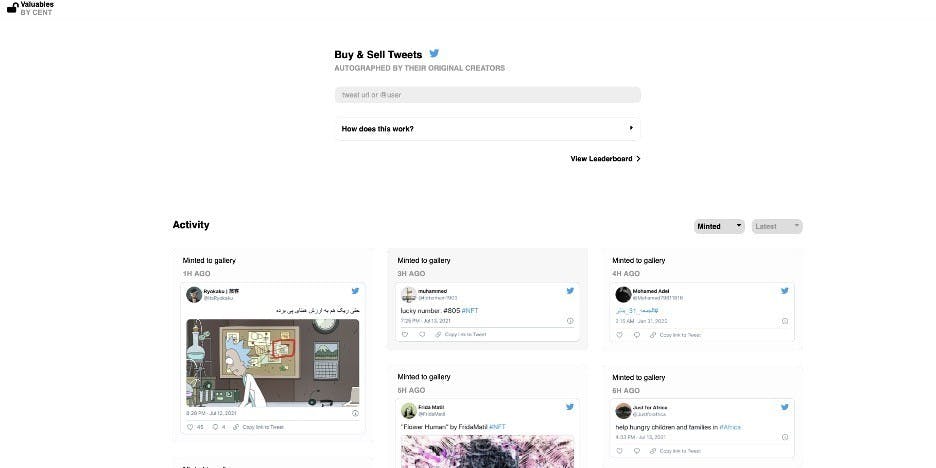Click the Twitter icon on the Ryokaku tweet card
Screen dimensions: 936x468
pyautogui.click(x=355, y=291)
